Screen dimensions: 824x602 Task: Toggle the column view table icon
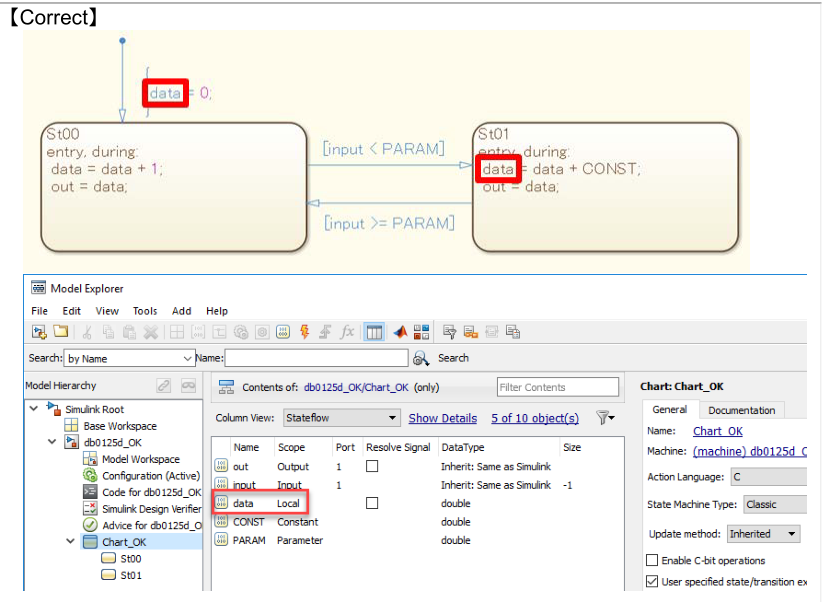coord(374,332)
